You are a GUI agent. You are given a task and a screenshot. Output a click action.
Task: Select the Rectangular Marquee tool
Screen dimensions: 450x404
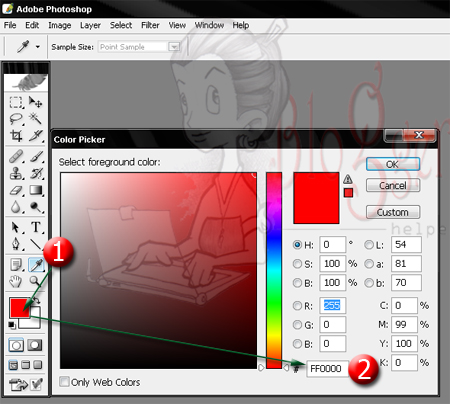(x=16, y=102)
